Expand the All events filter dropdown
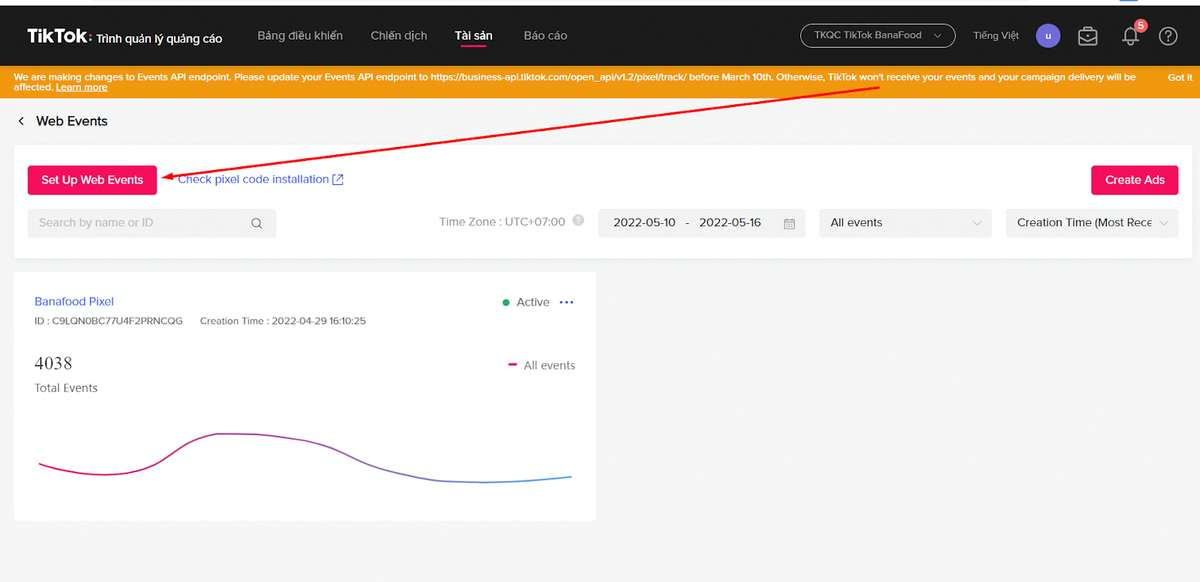Screen dimensions: 1200x582 click(x=905, y=223)
